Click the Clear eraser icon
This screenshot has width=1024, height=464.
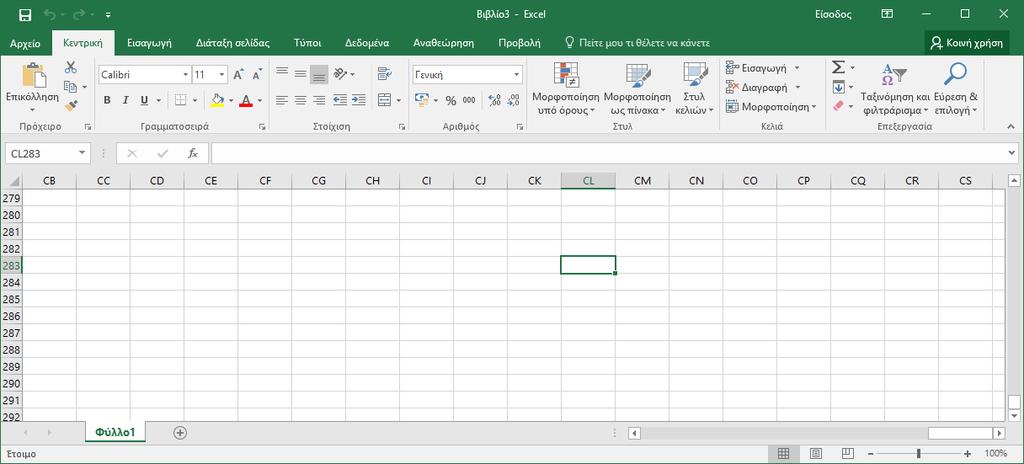pos(839,106)
